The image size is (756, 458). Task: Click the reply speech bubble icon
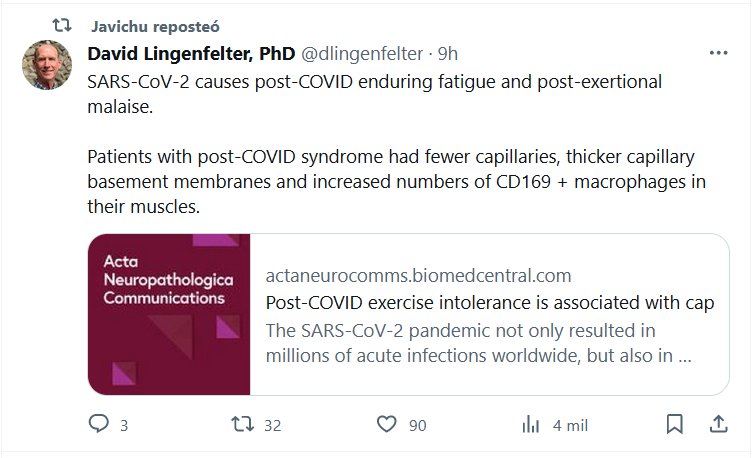(x=98, y=425)
